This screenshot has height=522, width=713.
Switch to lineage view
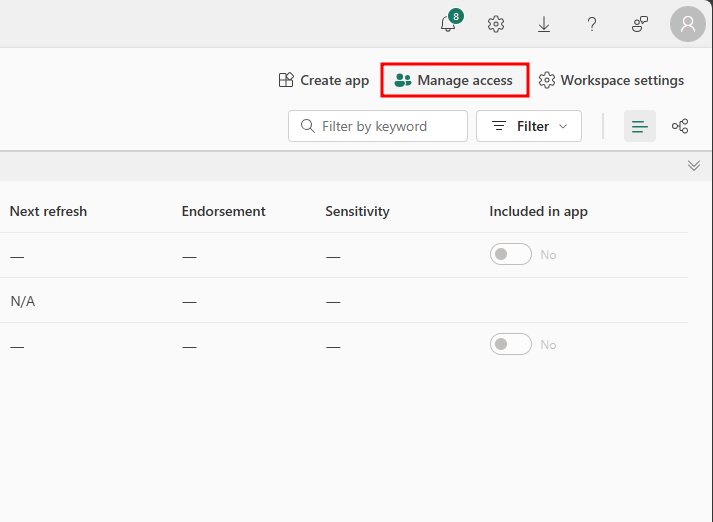(680, 126)
